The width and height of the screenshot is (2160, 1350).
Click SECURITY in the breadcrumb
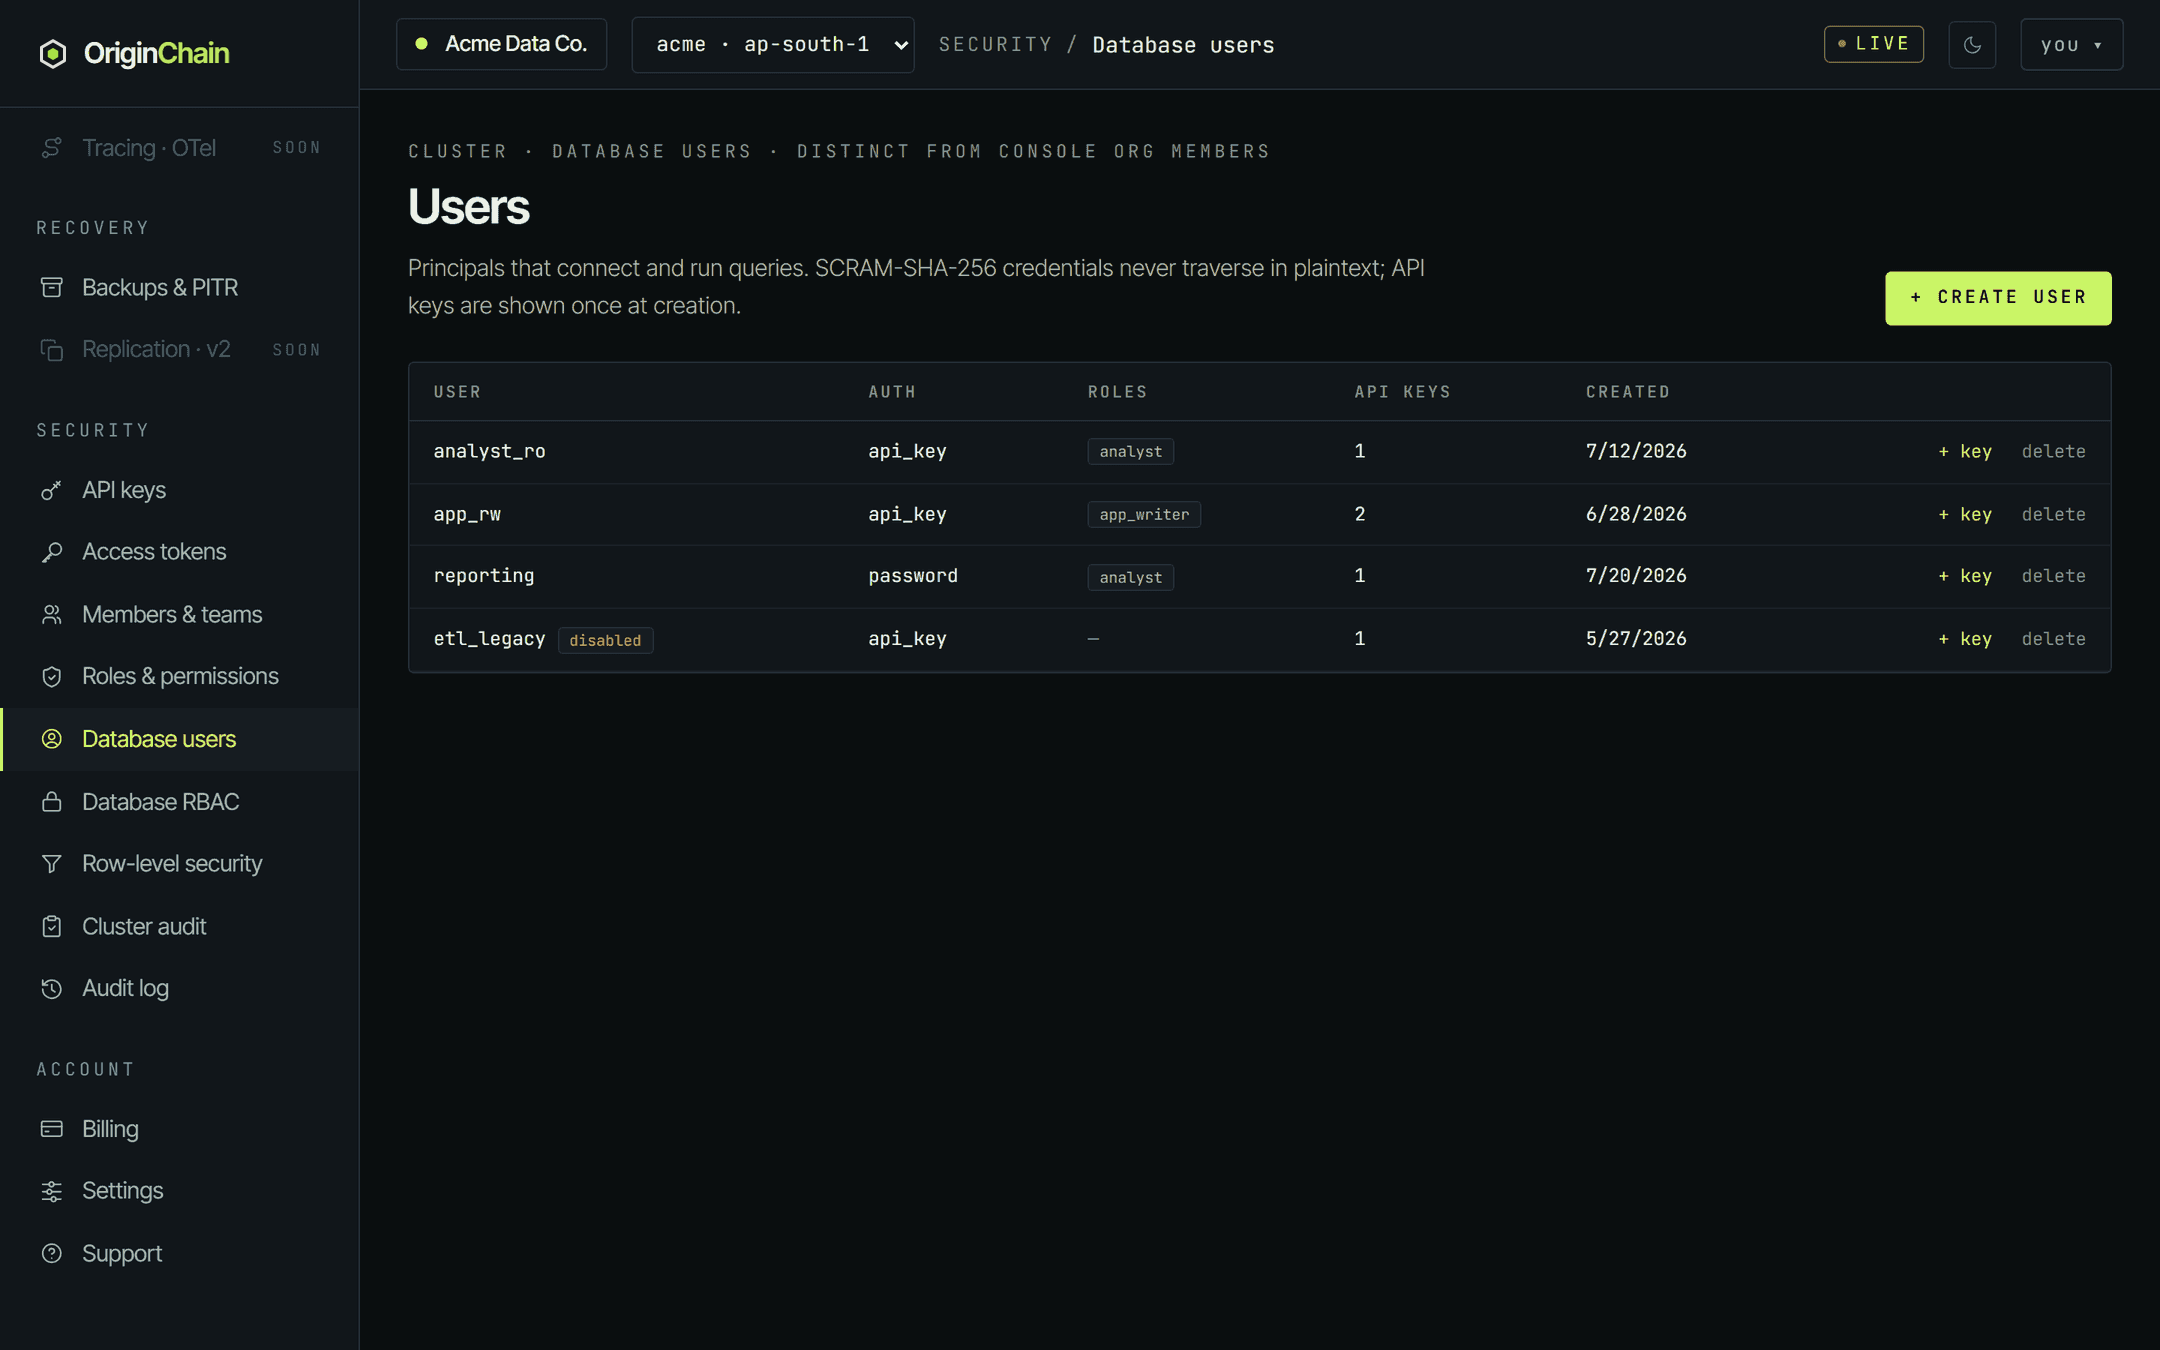tap(995, 45)
